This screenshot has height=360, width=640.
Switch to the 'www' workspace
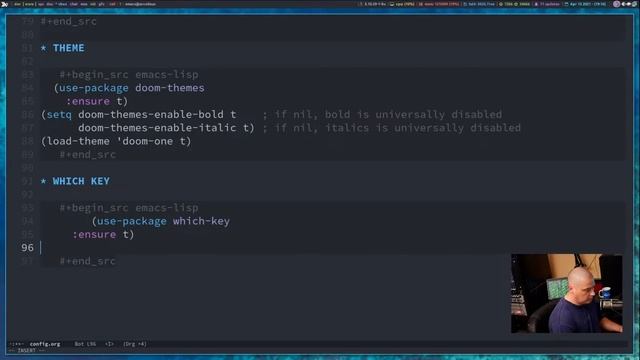click(29, 4)
